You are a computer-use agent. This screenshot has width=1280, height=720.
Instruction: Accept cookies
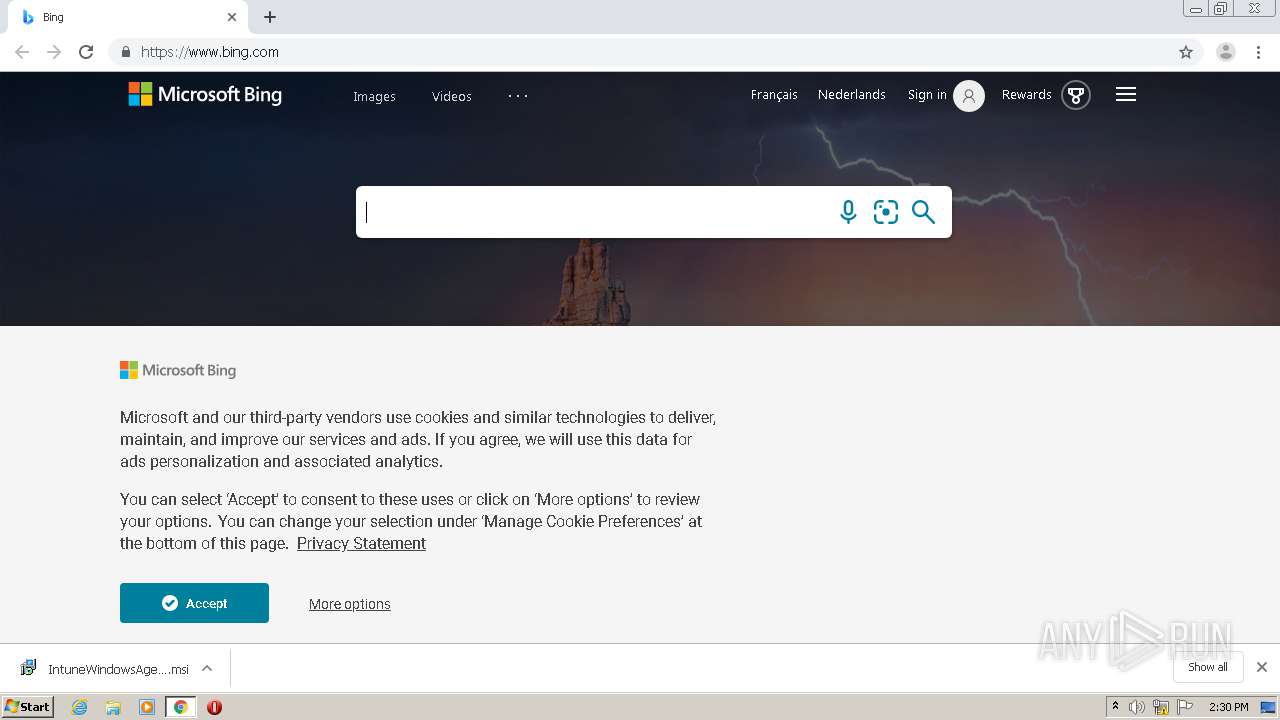tap(194, 603)
